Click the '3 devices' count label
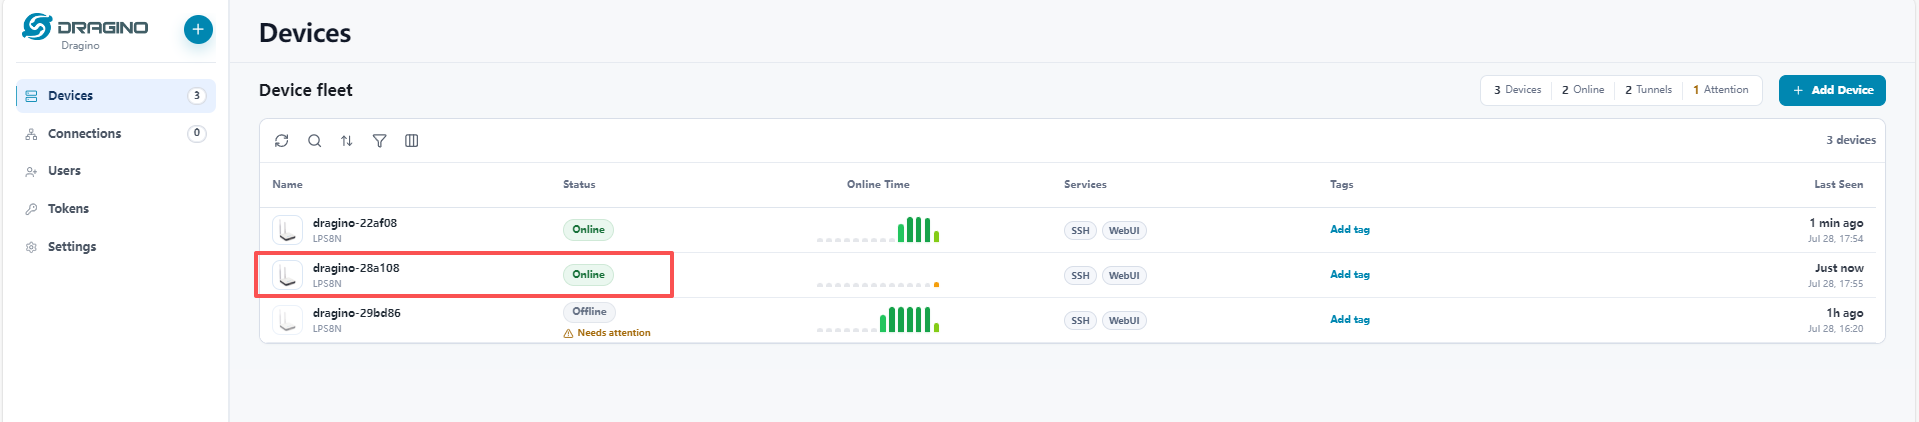The image size is (1919, 422). pos(1851,141)
